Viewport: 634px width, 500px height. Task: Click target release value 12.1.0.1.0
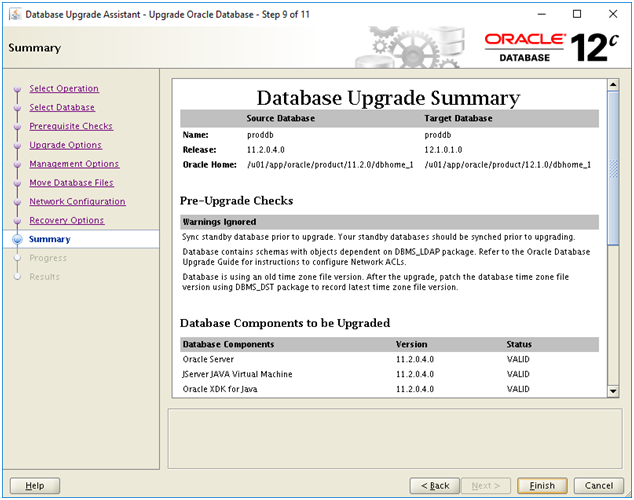(443, 150)
